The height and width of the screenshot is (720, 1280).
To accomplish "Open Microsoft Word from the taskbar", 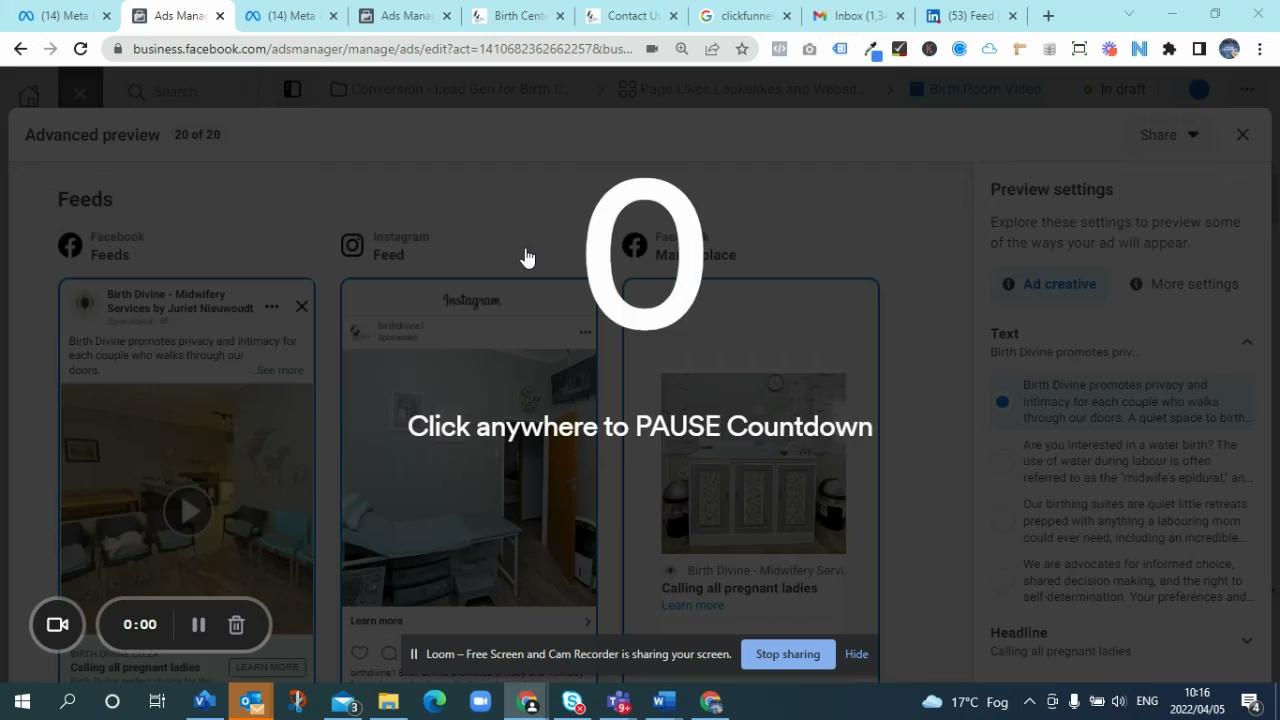I will point(664,701).
